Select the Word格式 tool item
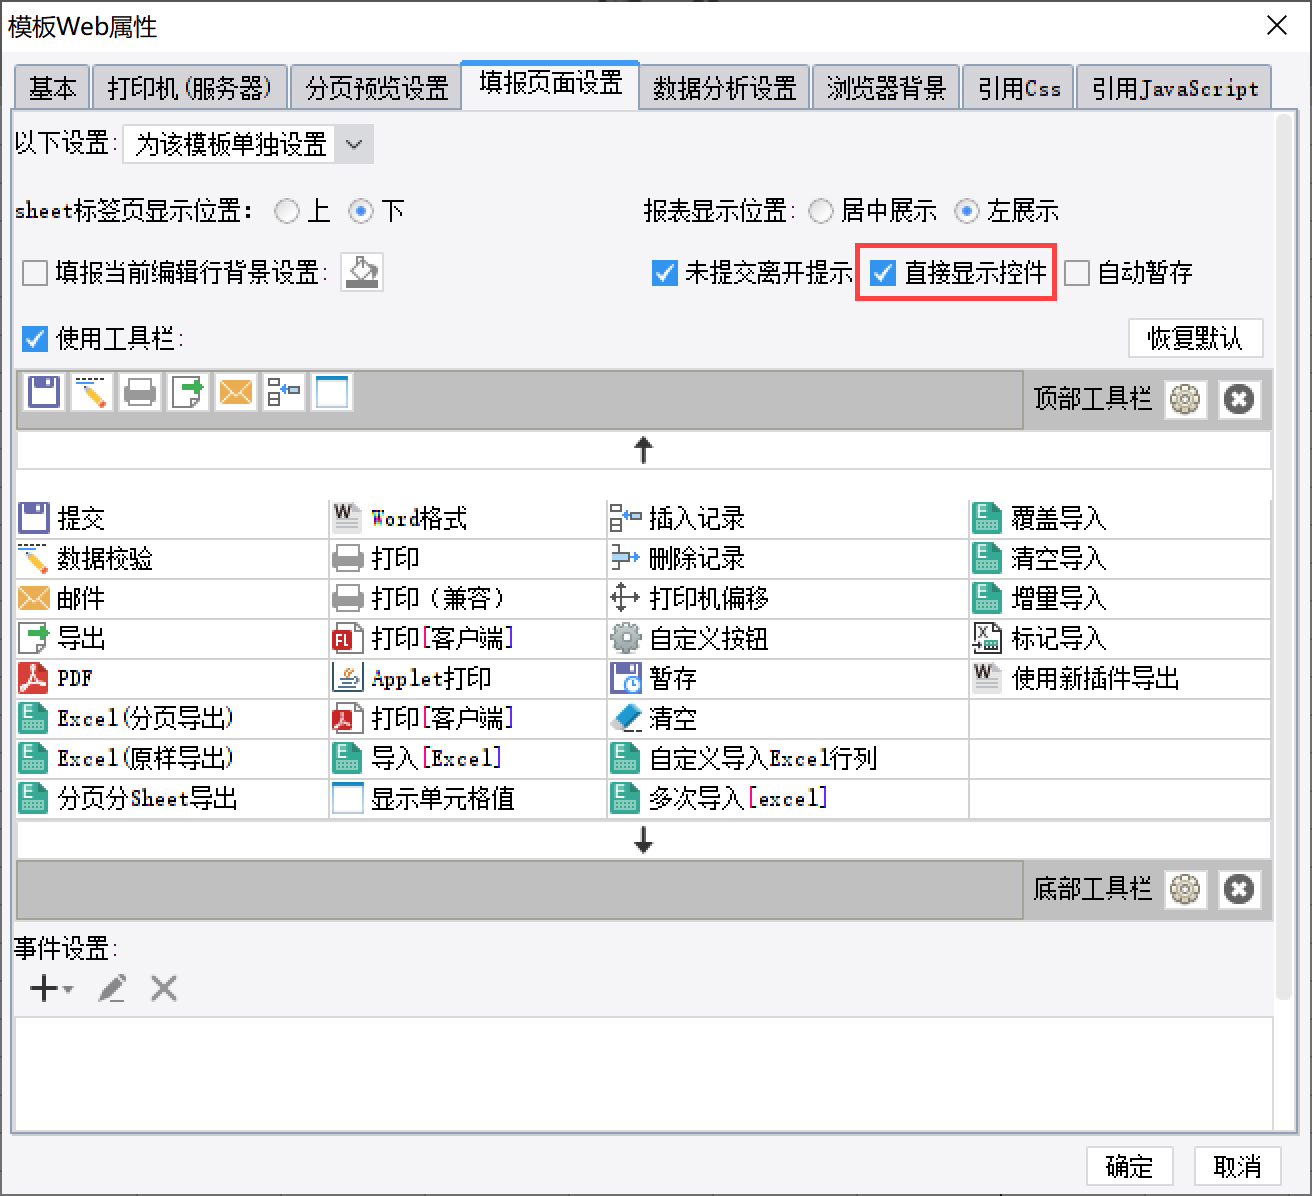The width and height of the screenshot is (1312, 1196). [468, 518]
